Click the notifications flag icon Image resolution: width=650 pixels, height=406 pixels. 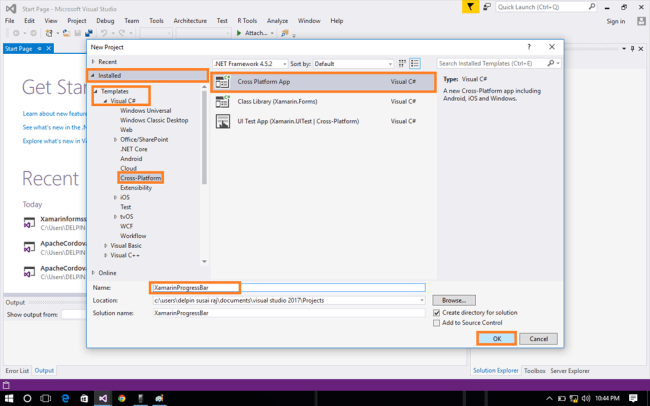click(x=470, y=7)
